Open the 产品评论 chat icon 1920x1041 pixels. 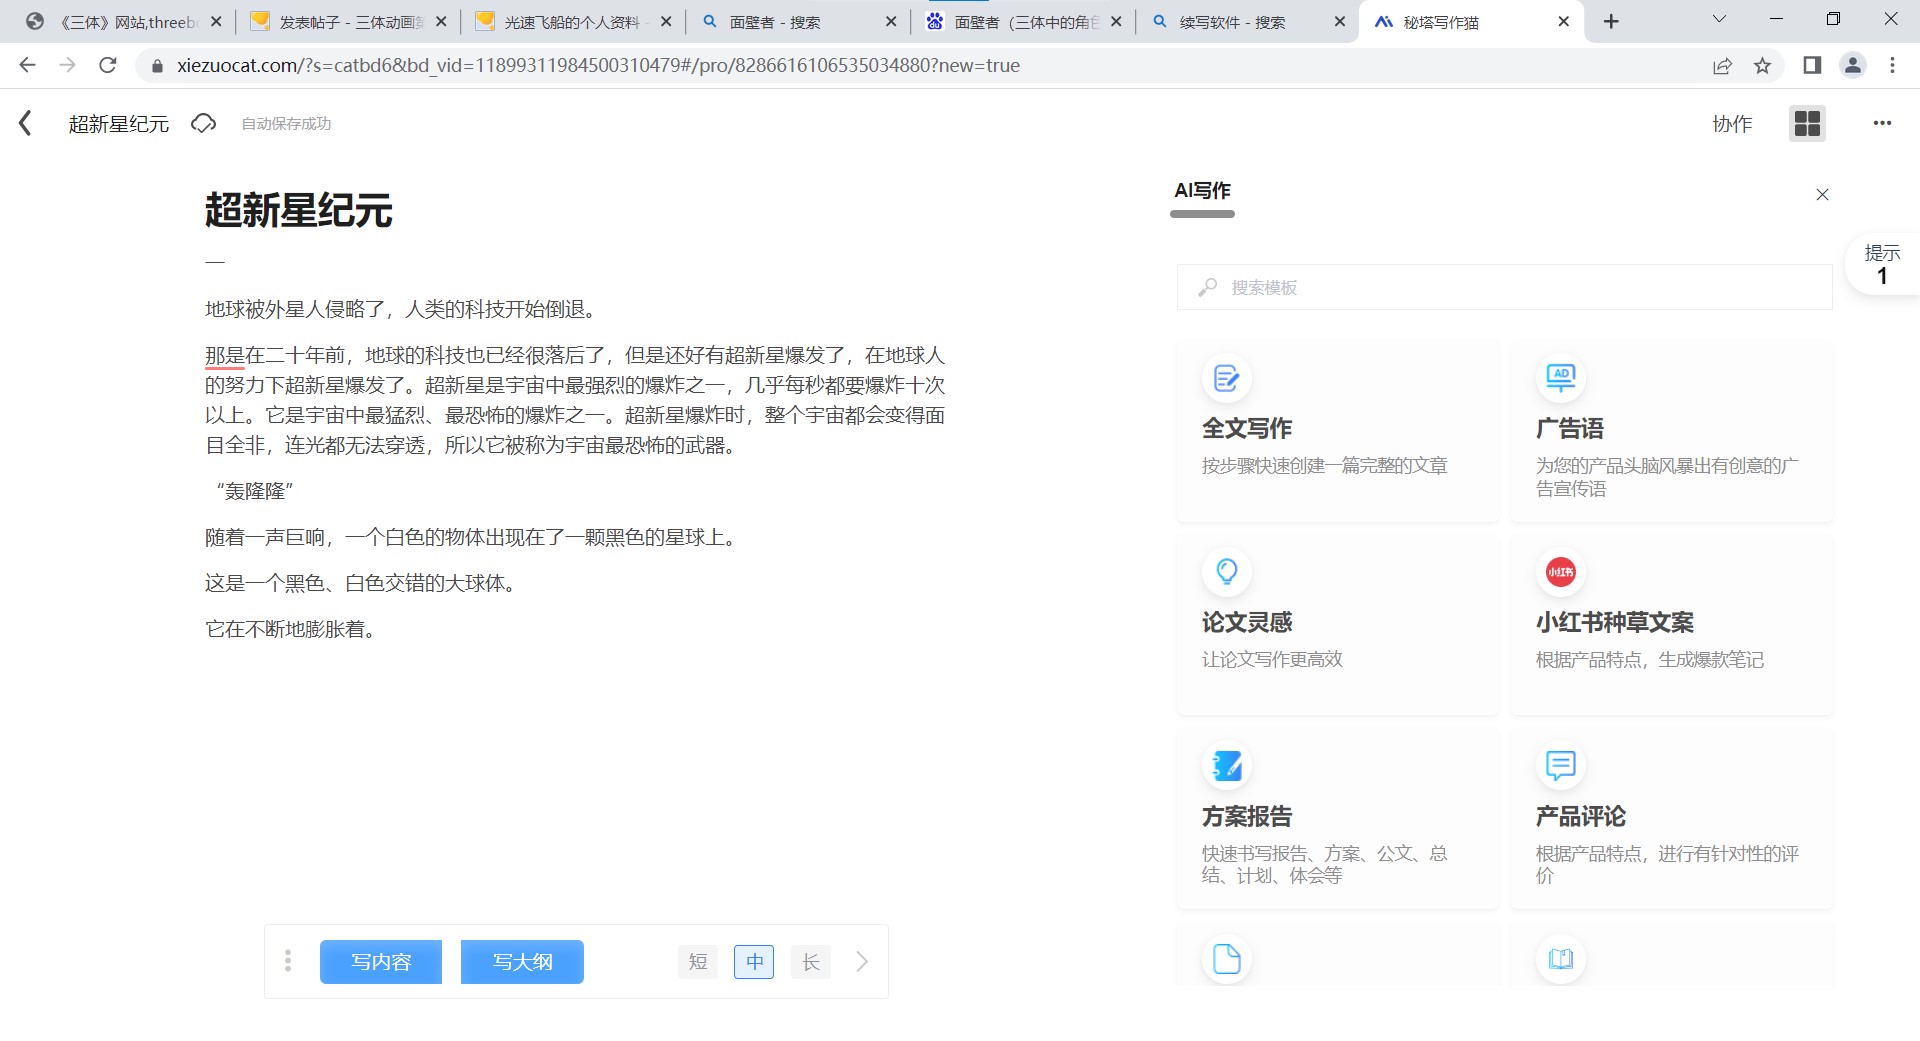point(1561,766)
